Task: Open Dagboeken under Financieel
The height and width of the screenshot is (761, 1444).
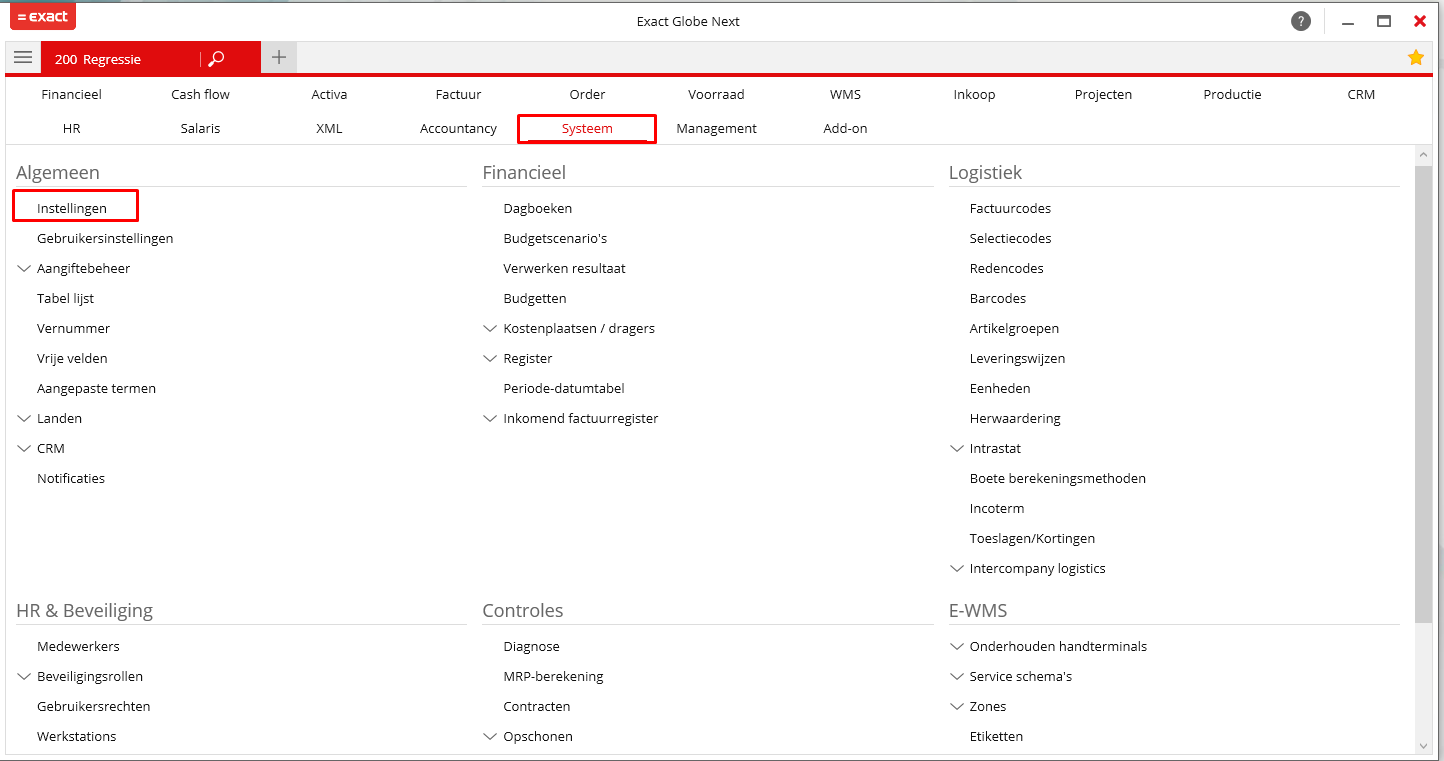Action: point(537,209)
